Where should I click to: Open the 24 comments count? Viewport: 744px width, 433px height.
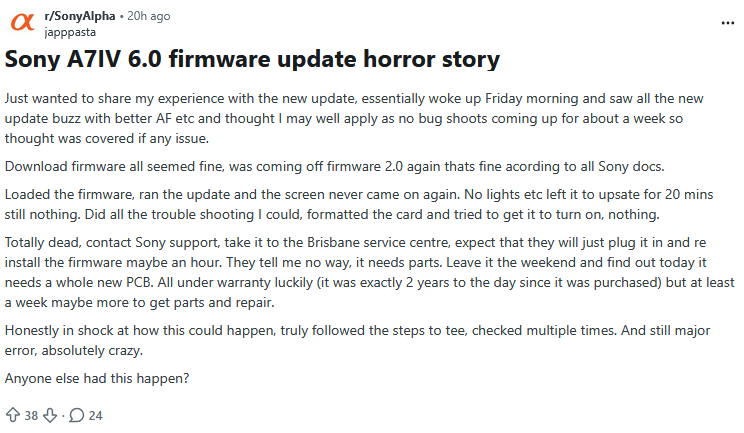(95, 414)
